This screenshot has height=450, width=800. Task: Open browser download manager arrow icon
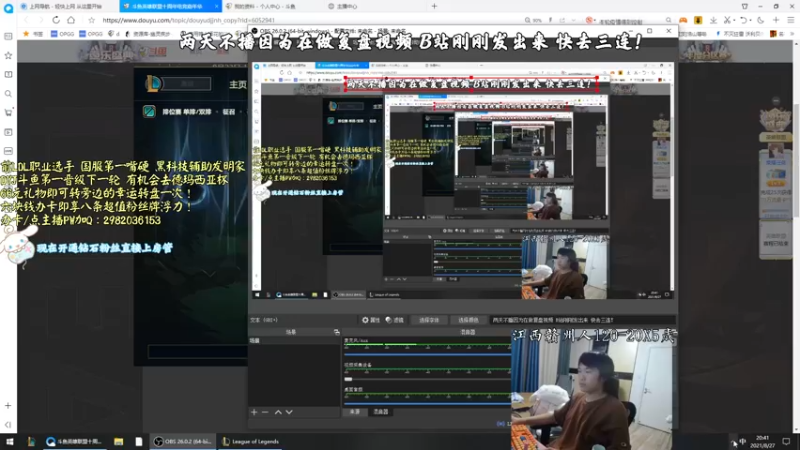click(713, 20)
